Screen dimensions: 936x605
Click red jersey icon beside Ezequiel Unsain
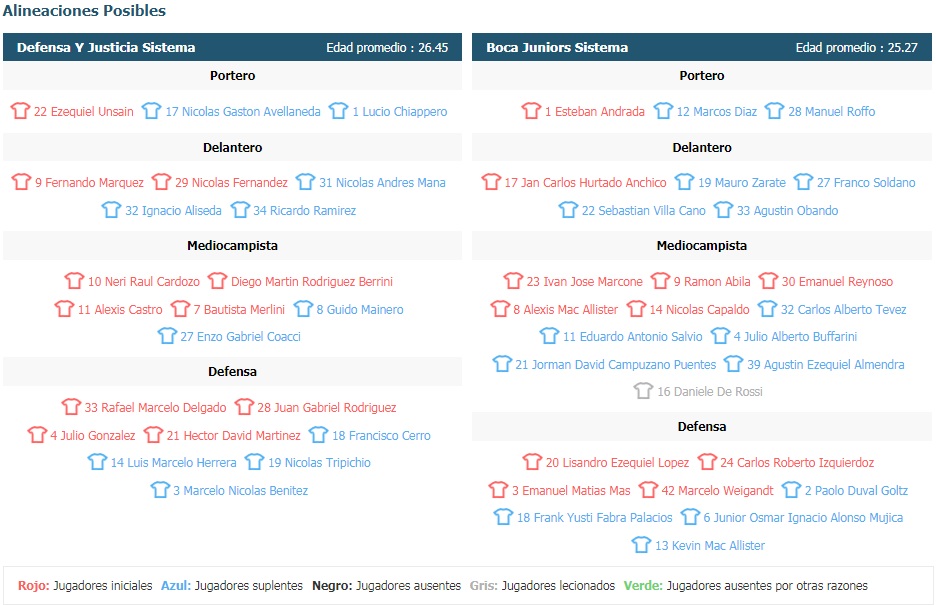click(x=20, y=110)
